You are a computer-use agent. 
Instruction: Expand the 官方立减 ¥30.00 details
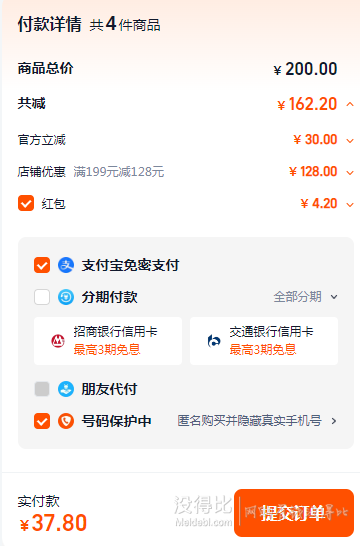[350, 141]
